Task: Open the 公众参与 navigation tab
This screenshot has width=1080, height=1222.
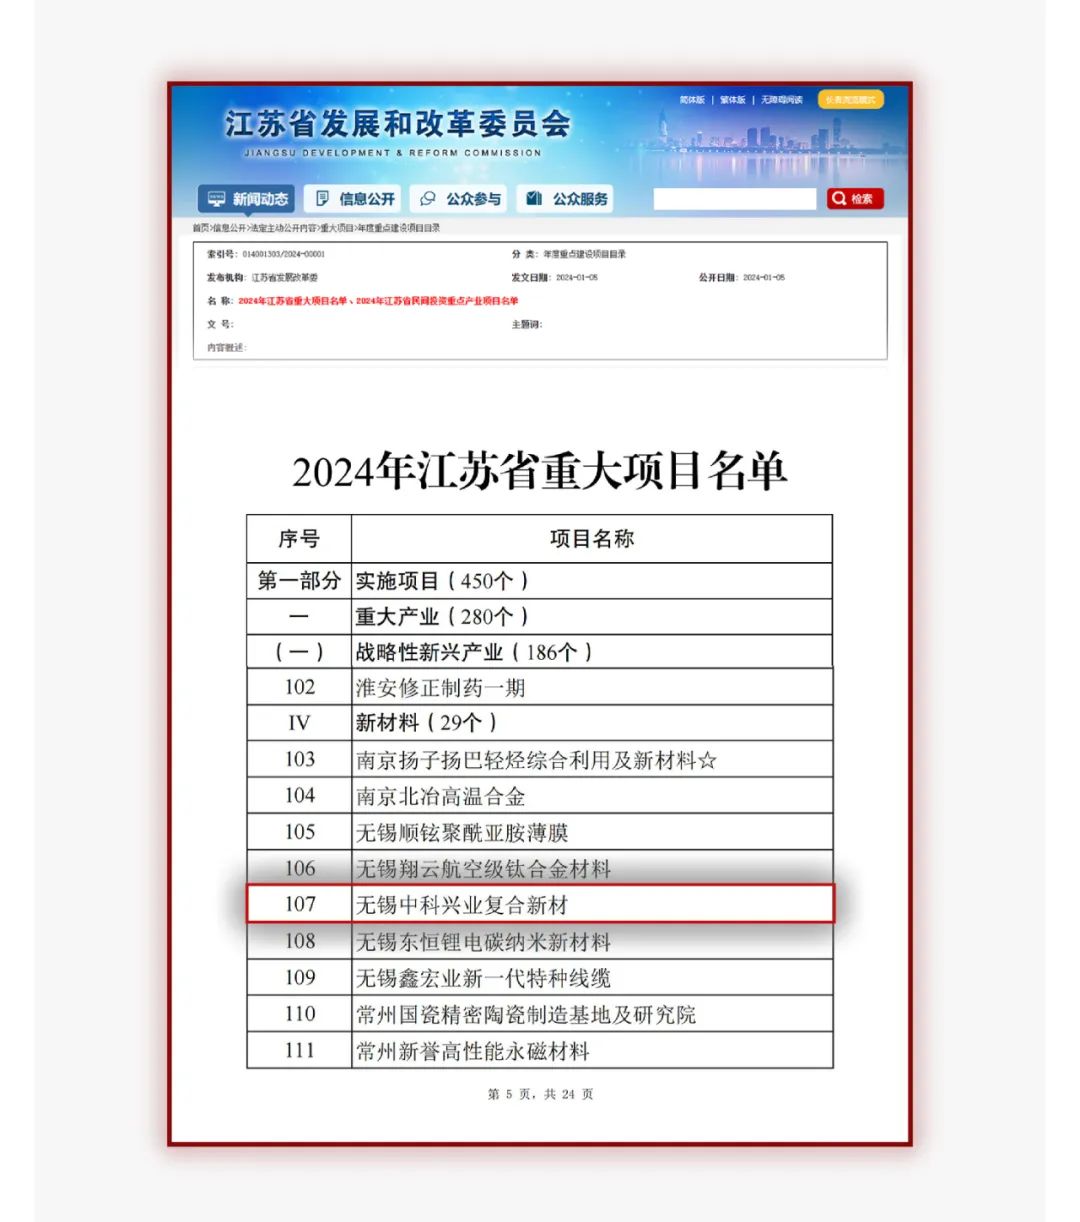Action: click(460, 199)
